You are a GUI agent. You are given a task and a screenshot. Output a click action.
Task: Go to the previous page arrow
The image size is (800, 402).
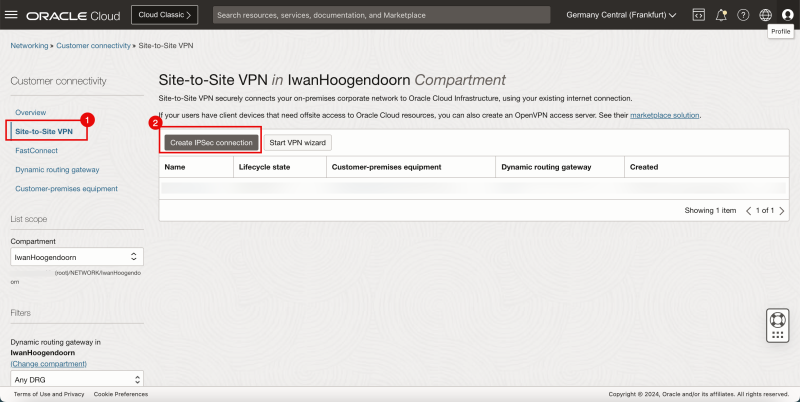coord(749,211)
